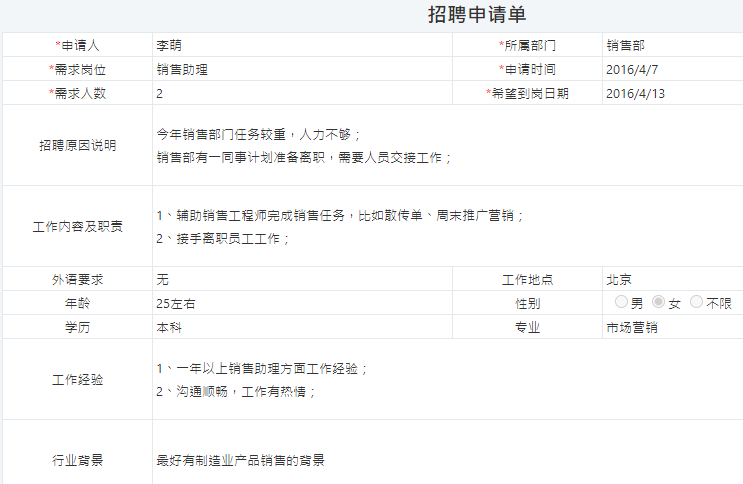Viewport: 743px width, 484px height.
Task: Click the 工作内容及职责 text area
Action: coord(445,226)
